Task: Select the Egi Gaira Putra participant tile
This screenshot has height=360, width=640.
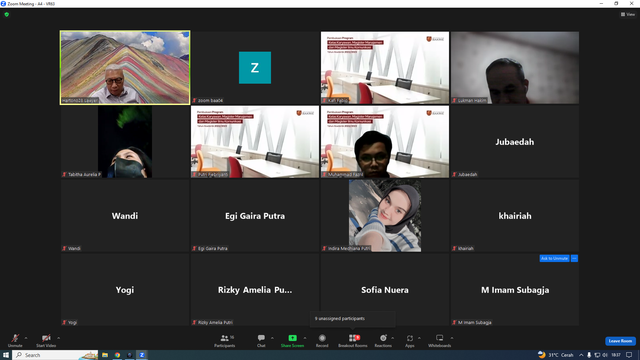Action: coord(255,216)
